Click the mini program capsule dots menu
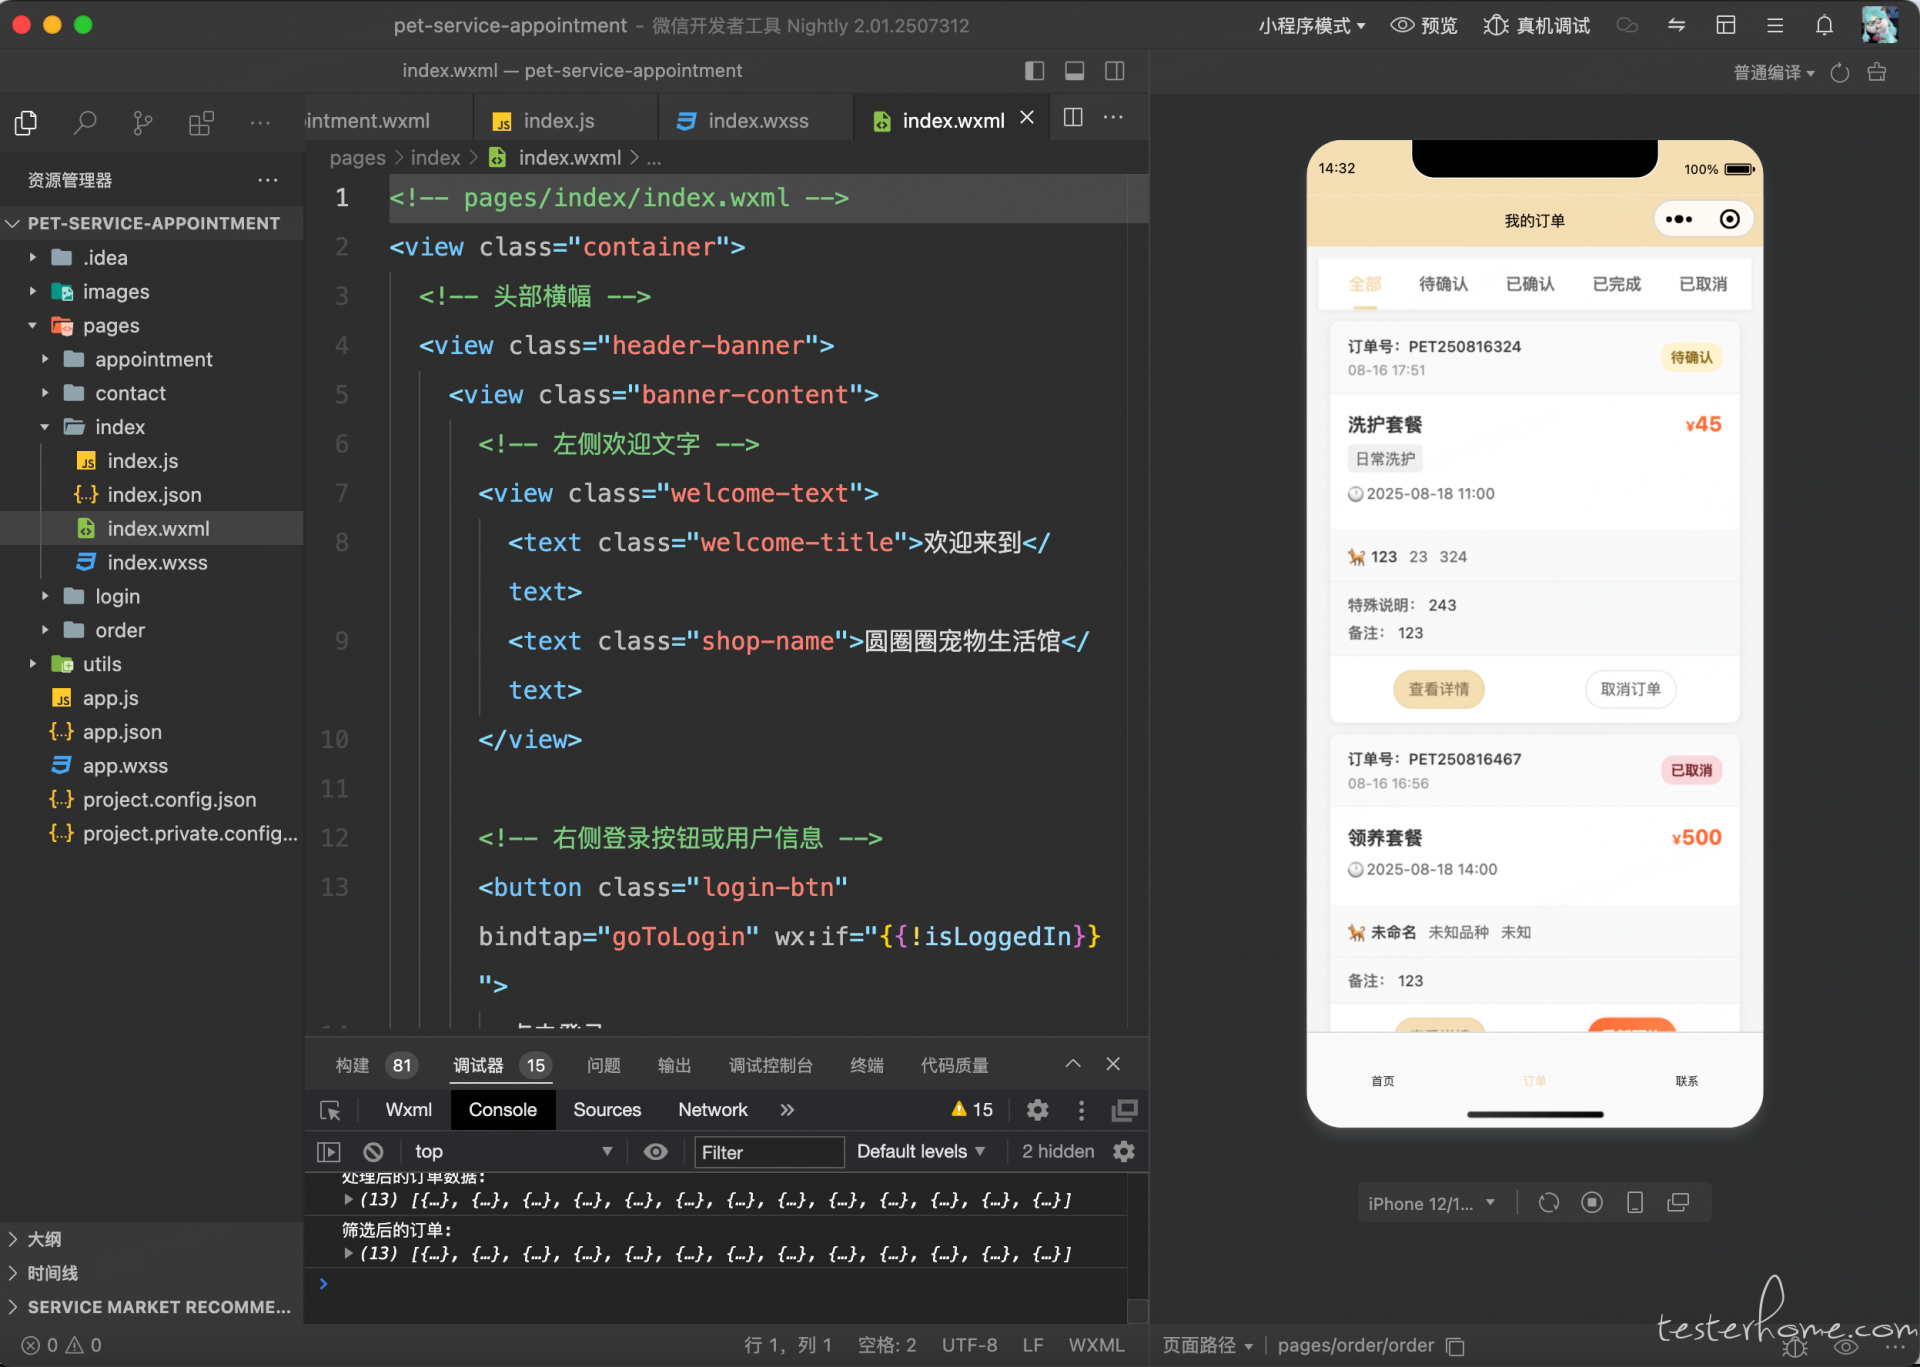Image resolution: width=1920 pixels, height=1367 pixels. 1679,219
